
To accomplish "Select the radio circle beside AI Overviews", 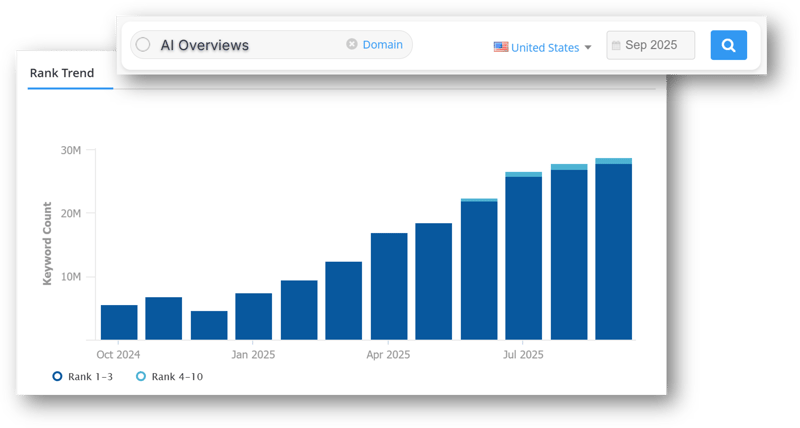I will pos(142,45).
